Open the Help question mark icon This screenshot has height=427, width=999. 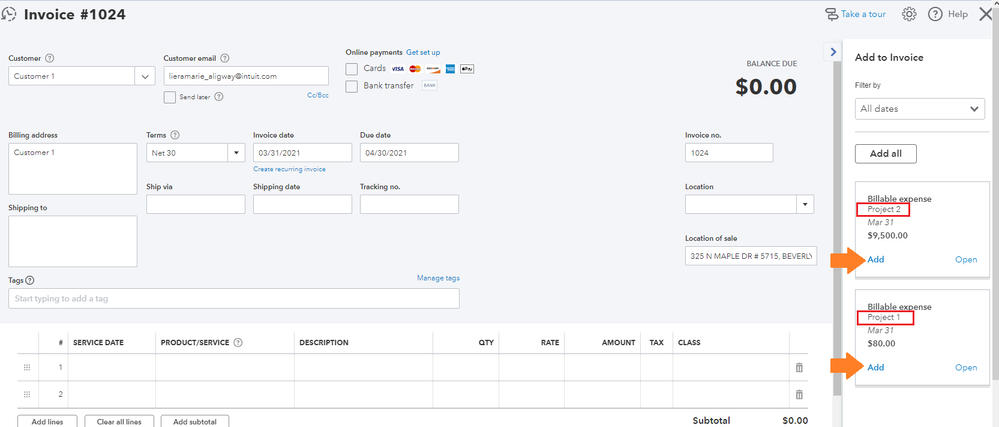click(x=935, y=14)
